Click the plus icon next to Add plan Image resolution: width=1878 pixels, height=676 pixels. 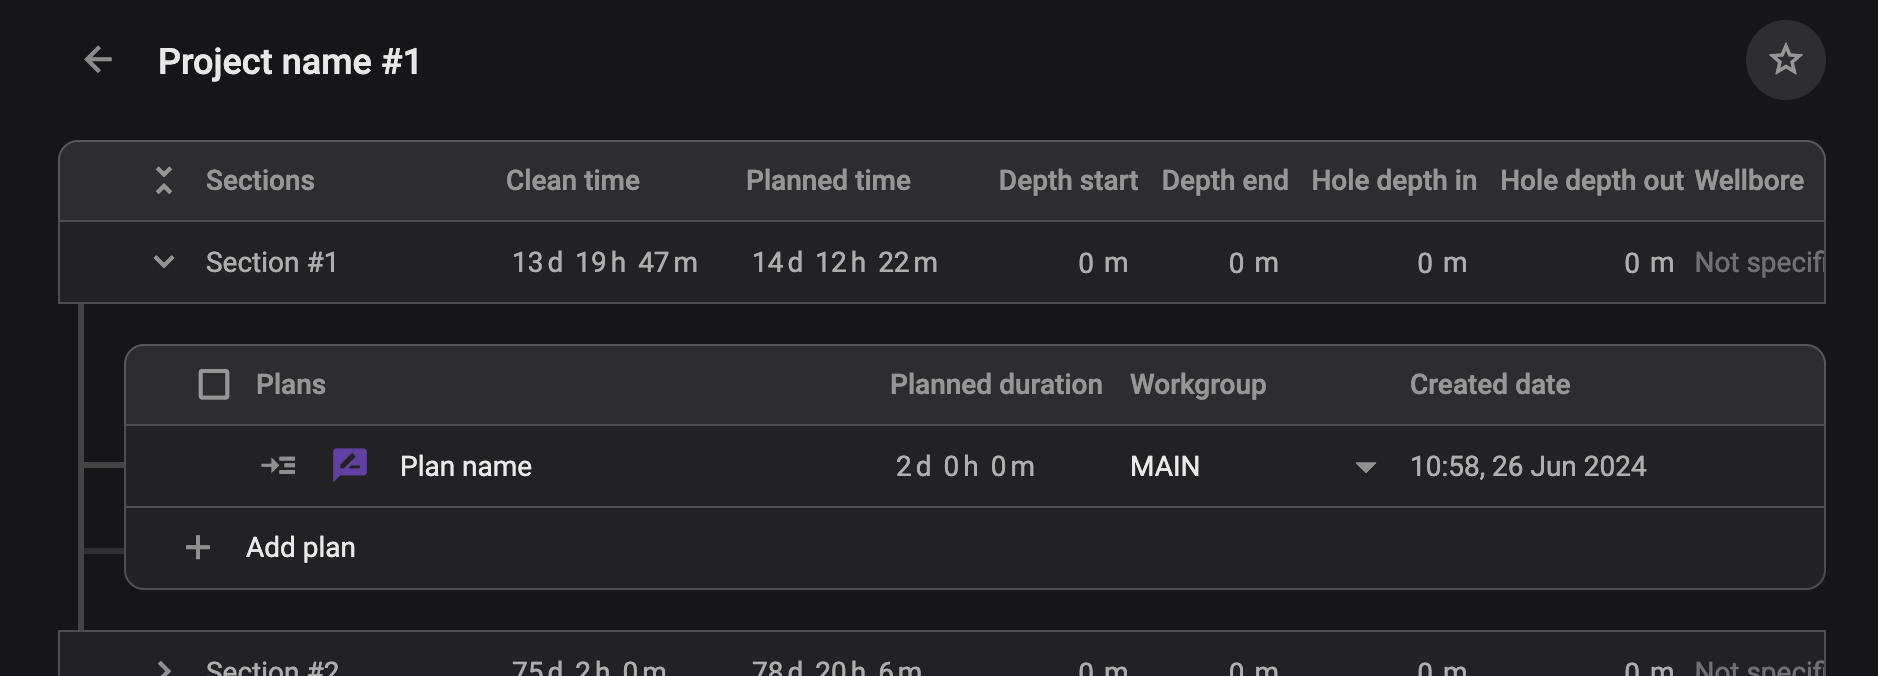pyautogui.click(x=197, y=547)
